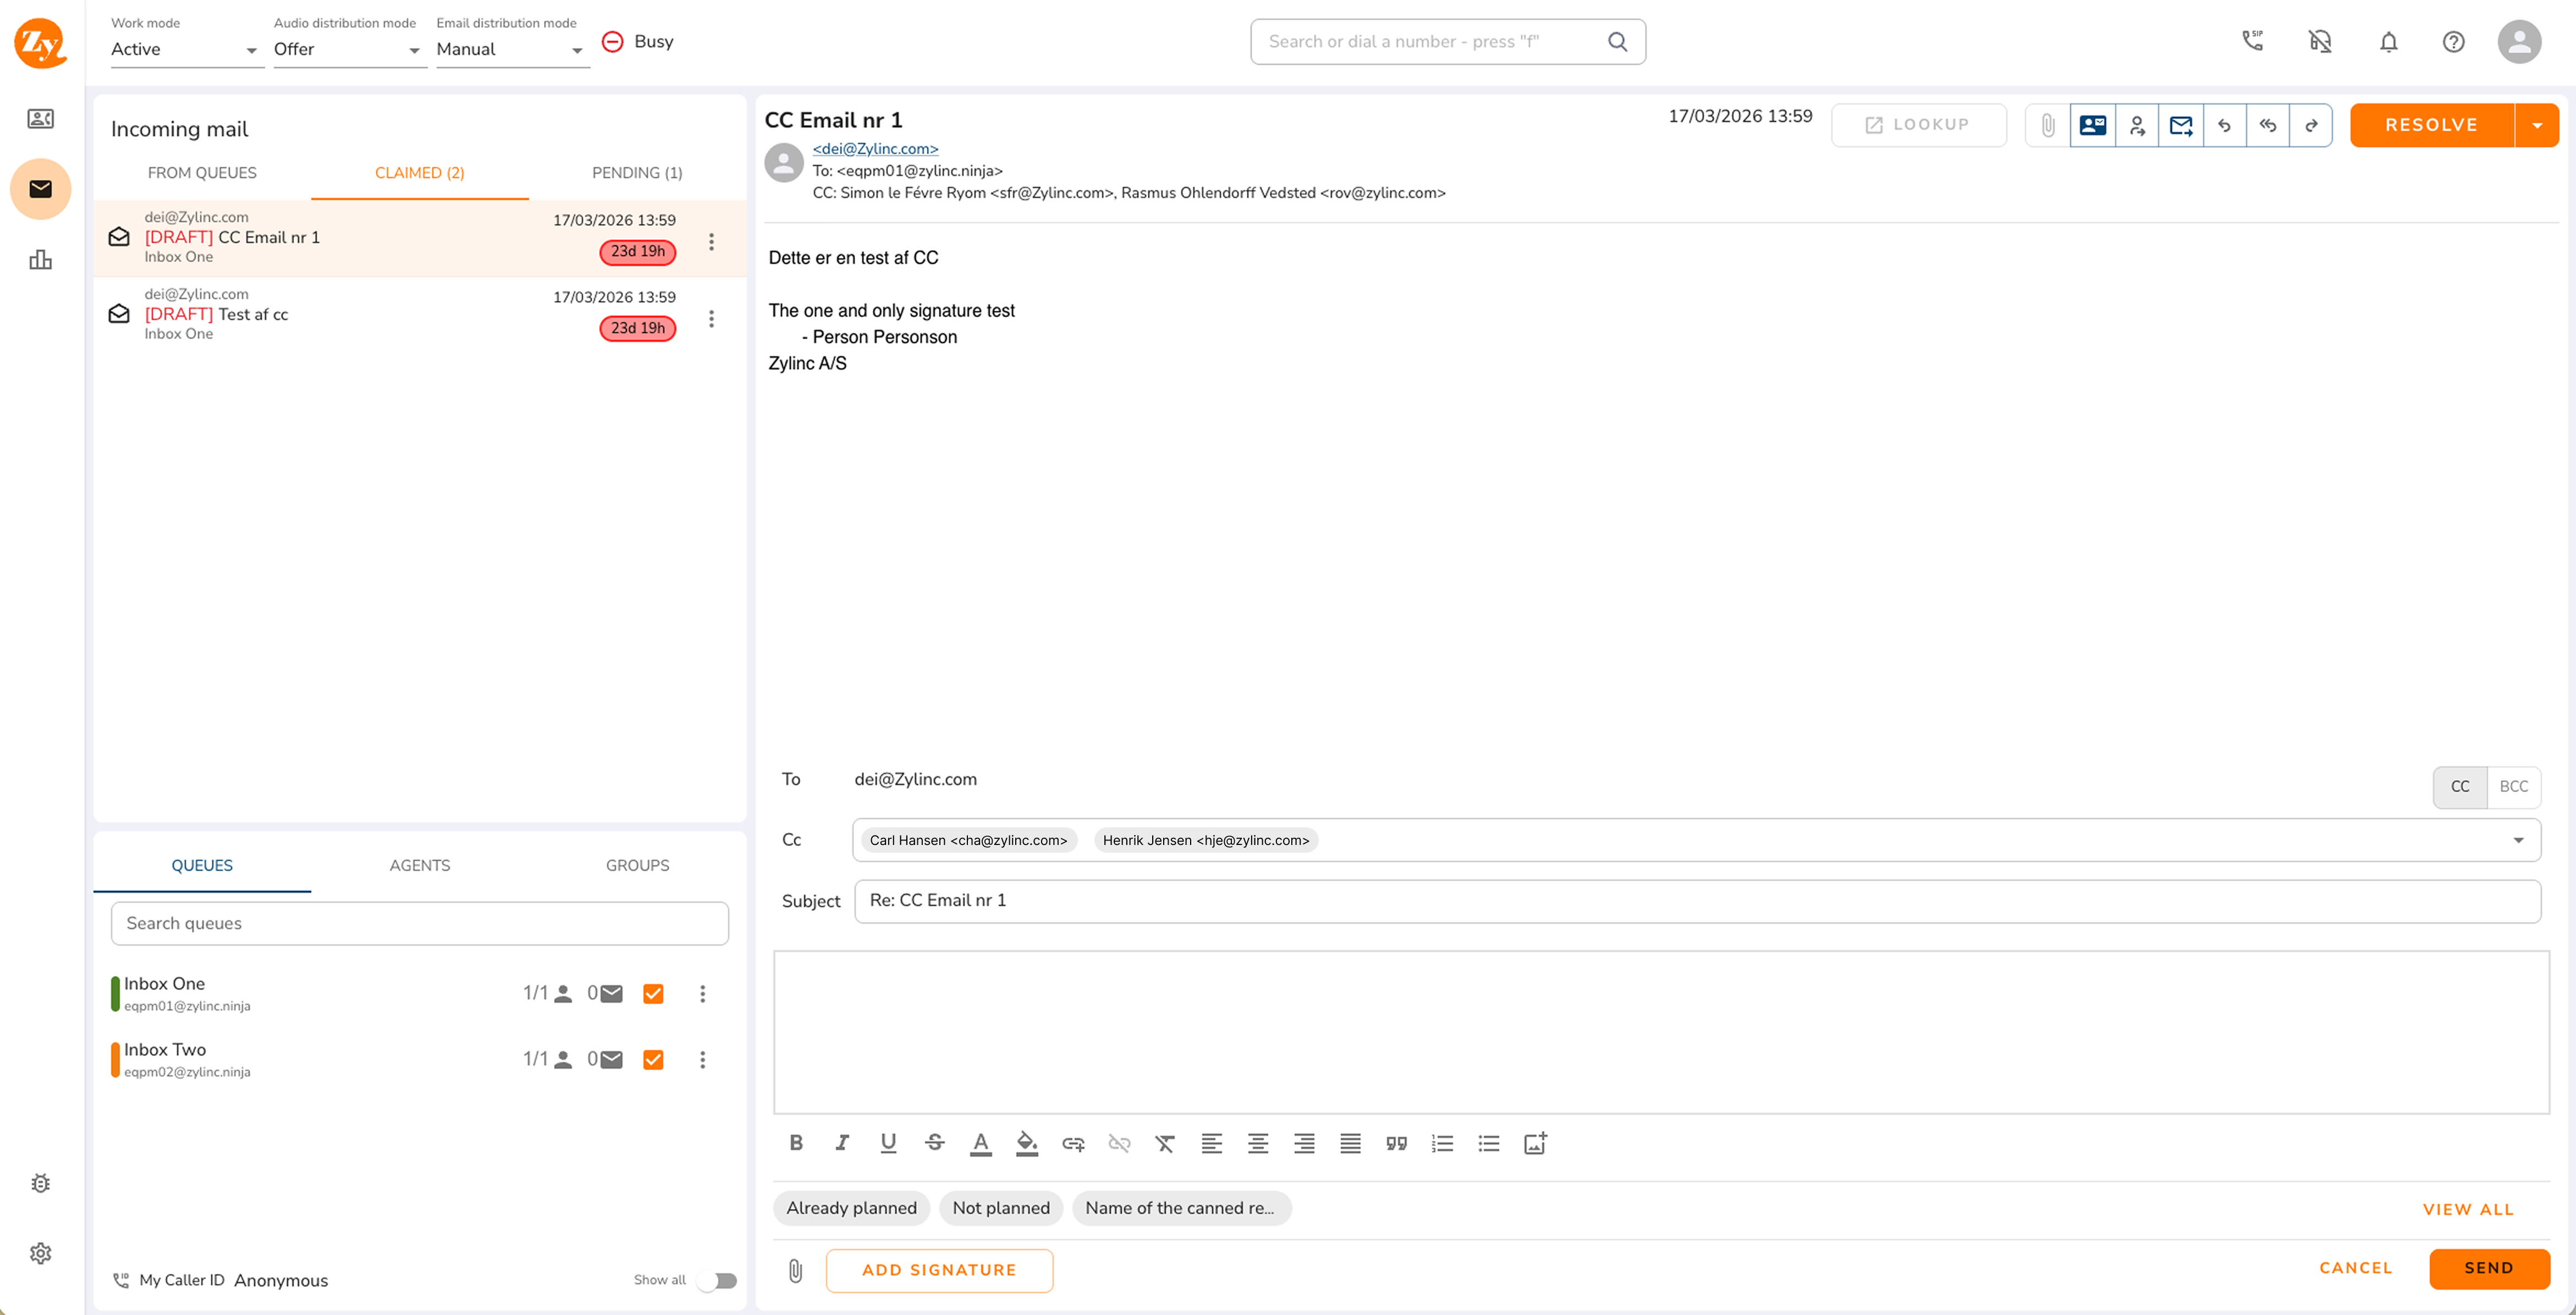Expand Email distribution mode dropdown
2576x1315 pixels.
click(511, 49)
